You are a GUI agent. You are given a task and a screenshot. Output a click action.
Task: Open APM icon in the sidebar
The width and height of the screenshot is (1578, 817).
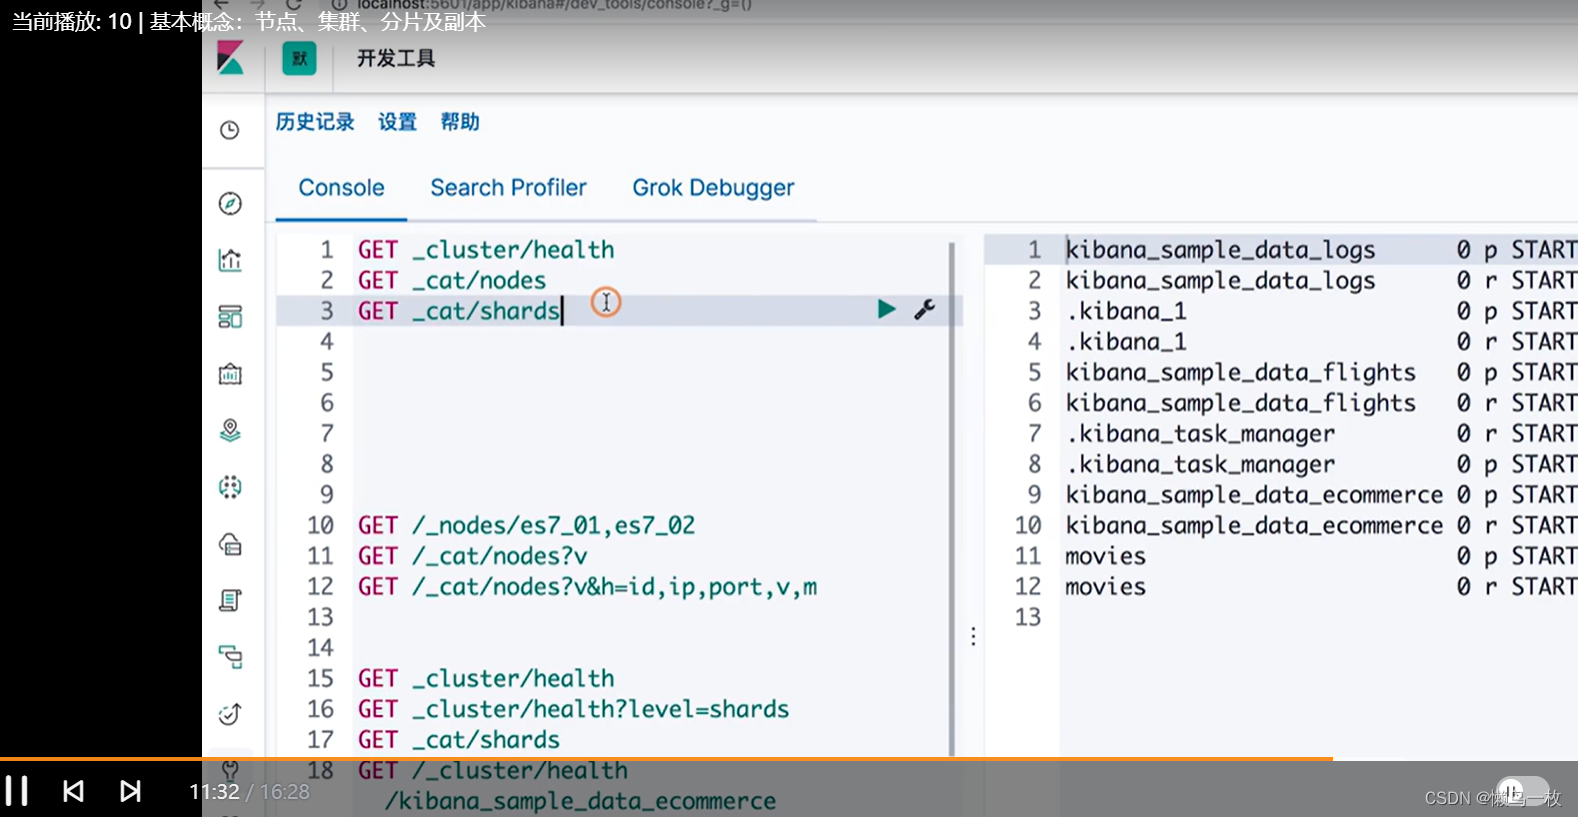click(x=230, y=657)
